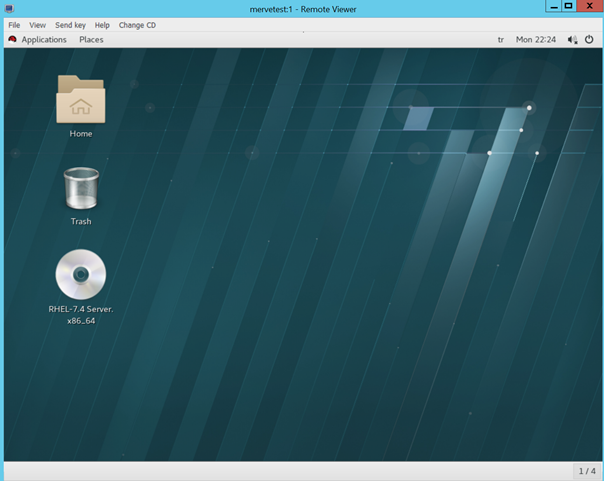Click the 1 / 4 workspace switcher
This screenshot has width=604, height=481.
[587, 471]
